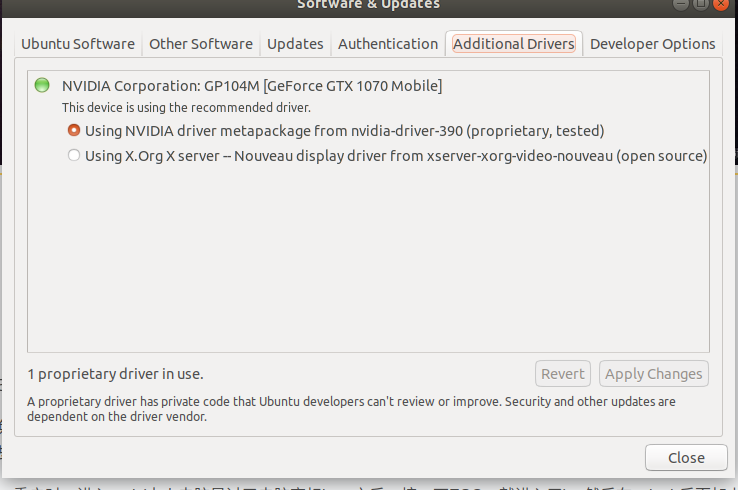Close the Software & Updates dialog
Viewport: 738px width, 490px height.
click(x=686, y=458)
